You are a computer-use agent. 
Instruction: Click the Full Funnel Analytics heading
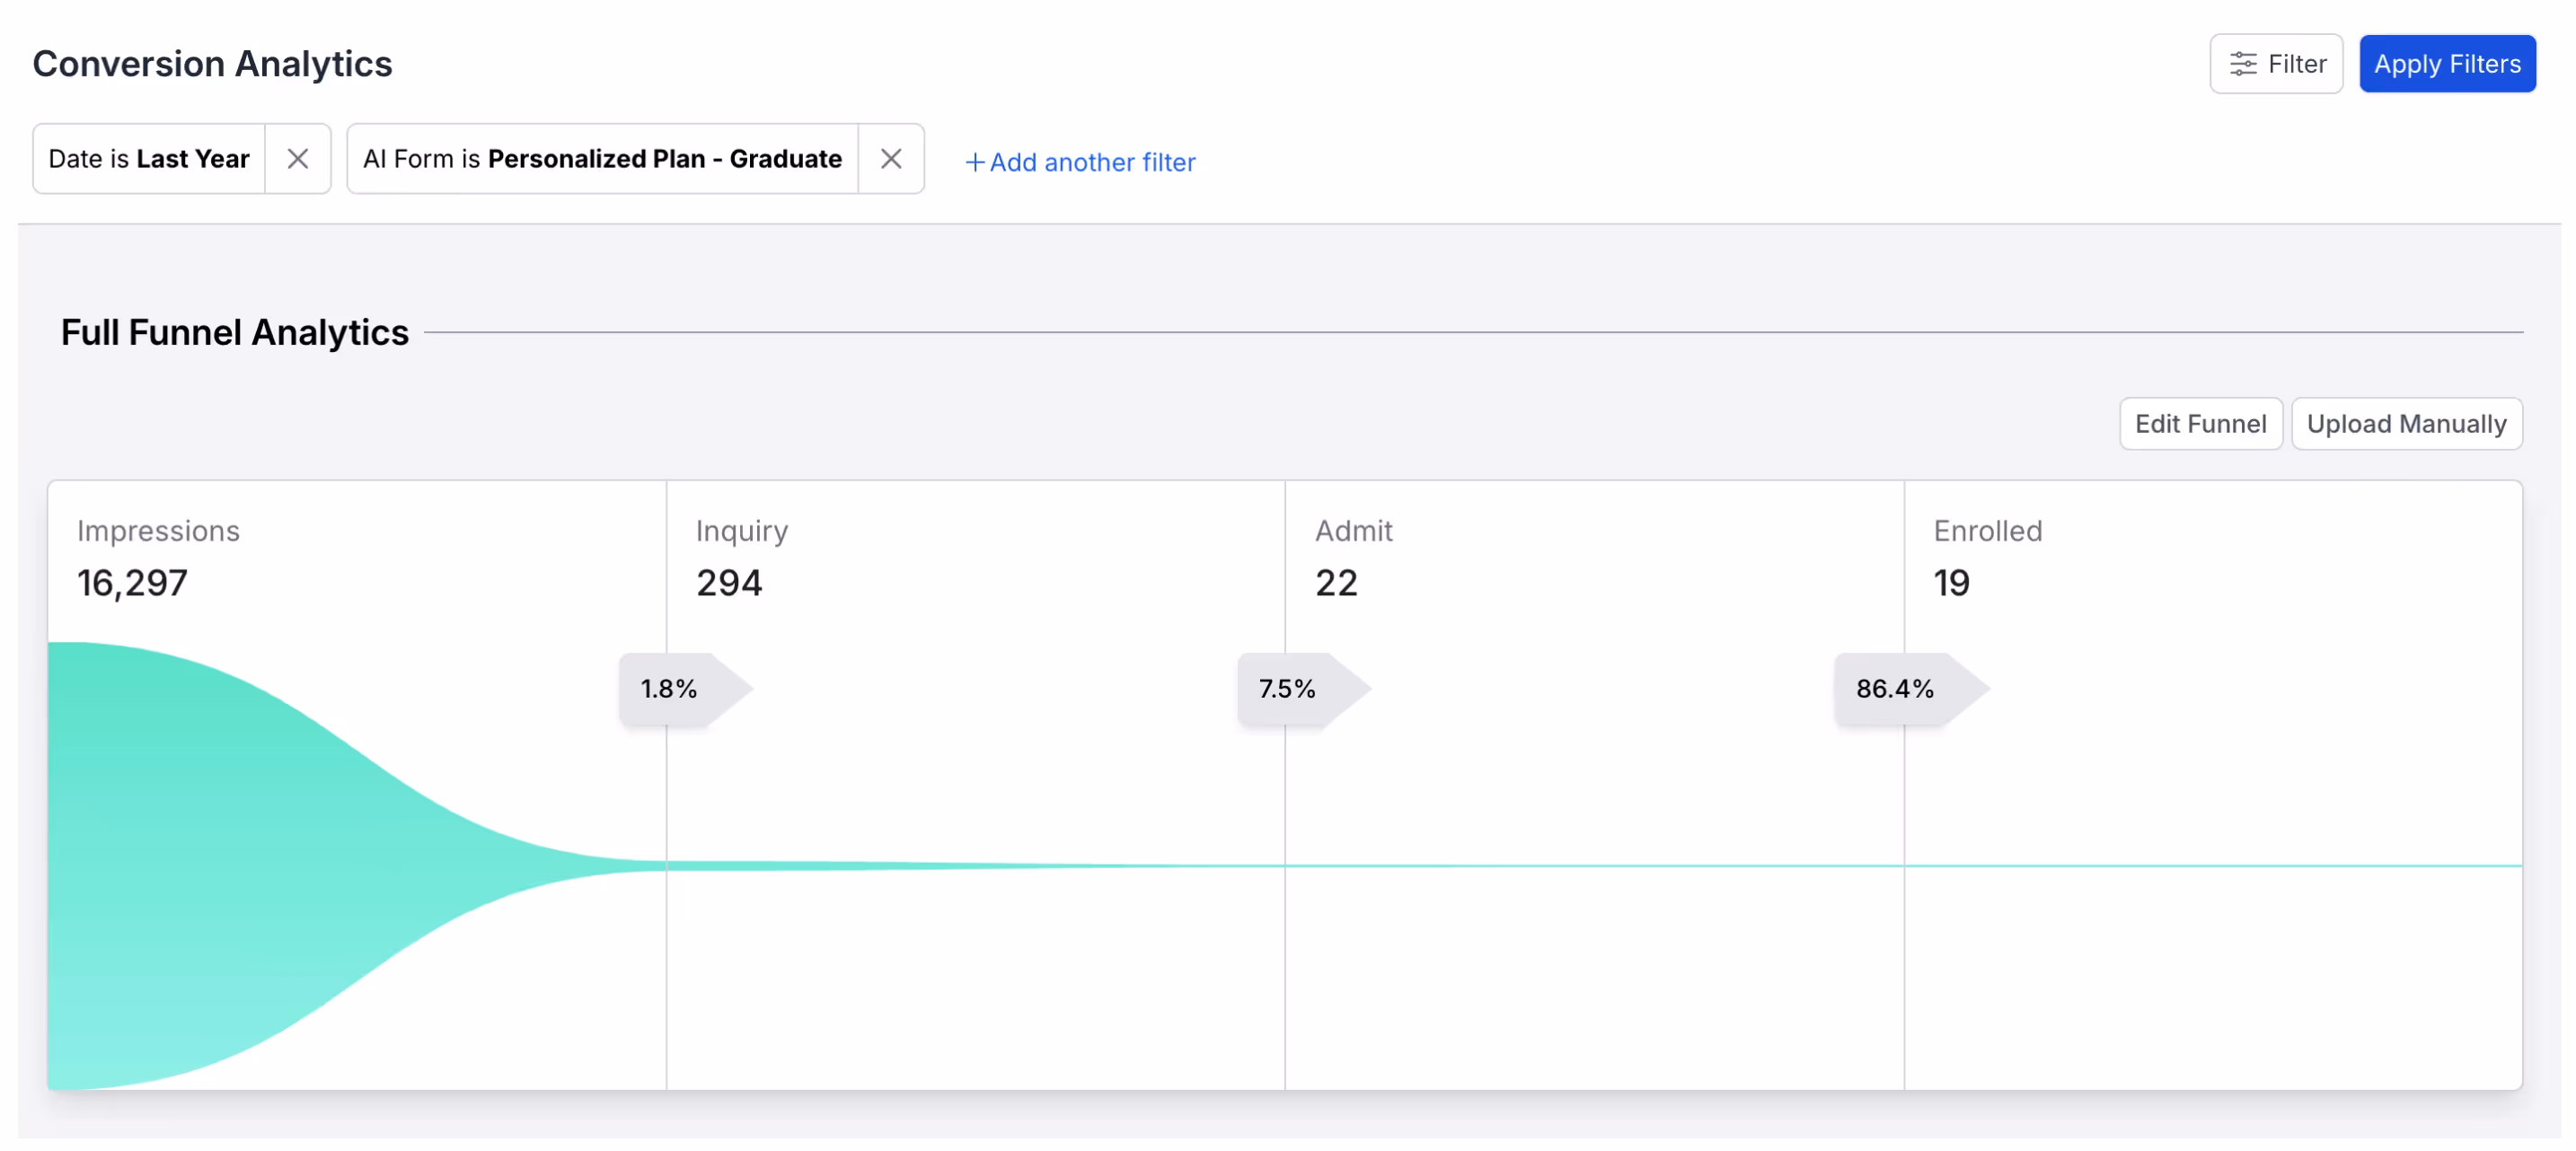pyautogui.click(x=235, y=332)
